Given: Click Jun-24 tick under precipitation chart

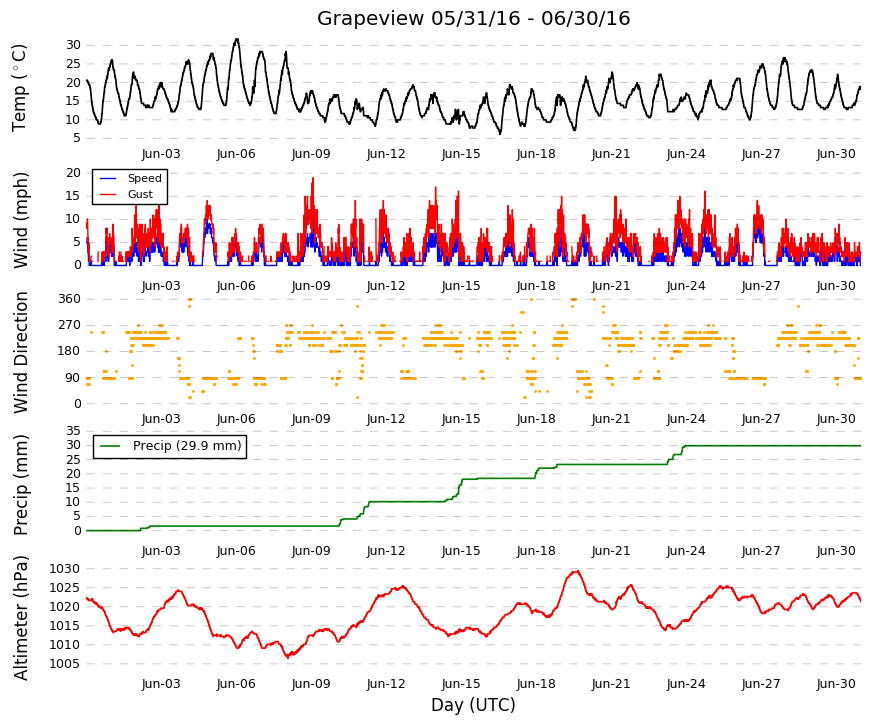Looking at the screenshot, I should tap(686, 551).
